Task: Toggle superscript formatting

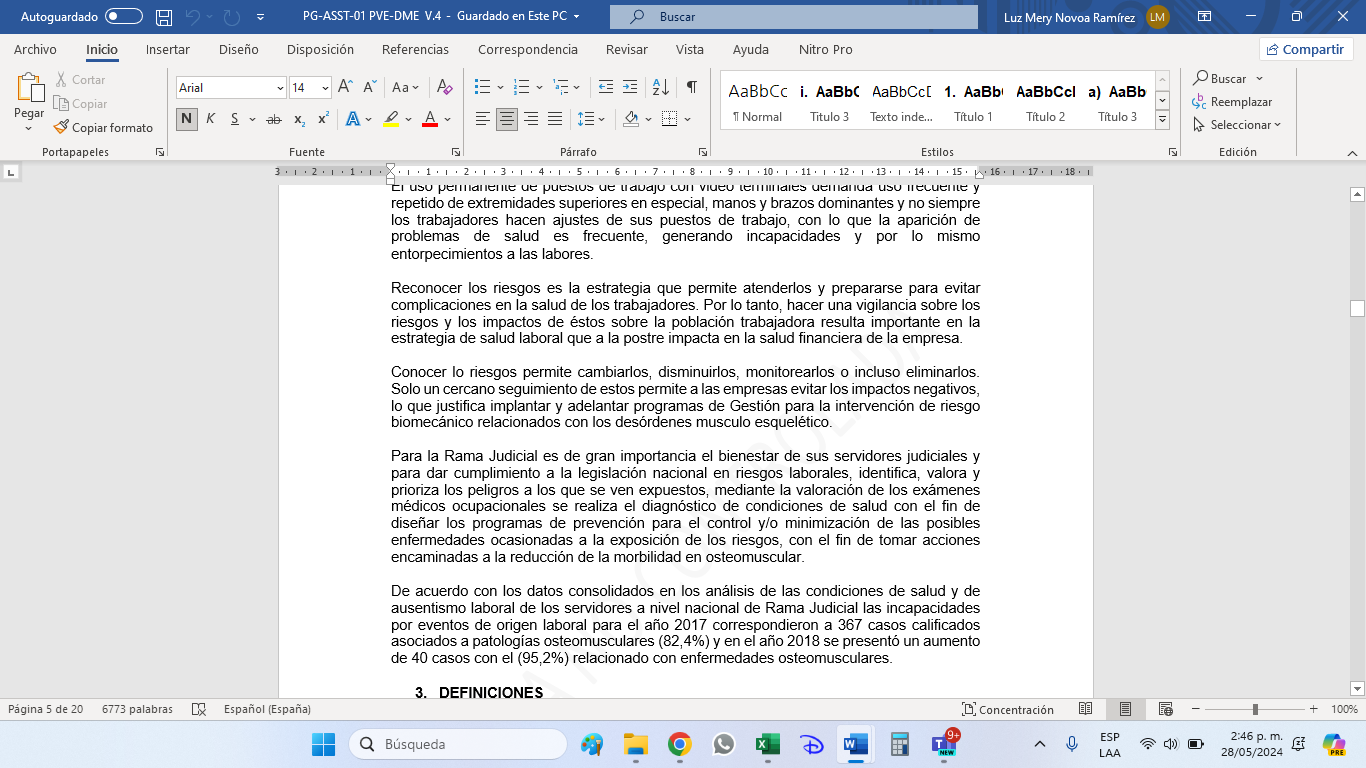Action: click(x=323, y=119)
